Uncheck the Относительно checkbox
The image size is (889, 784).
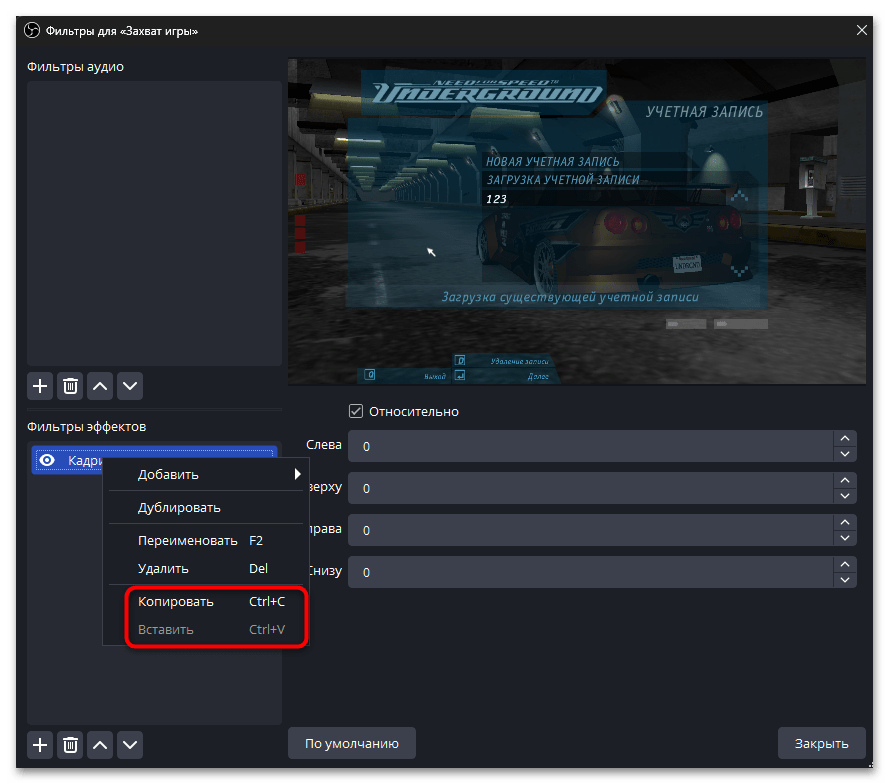tap(355, 411)
